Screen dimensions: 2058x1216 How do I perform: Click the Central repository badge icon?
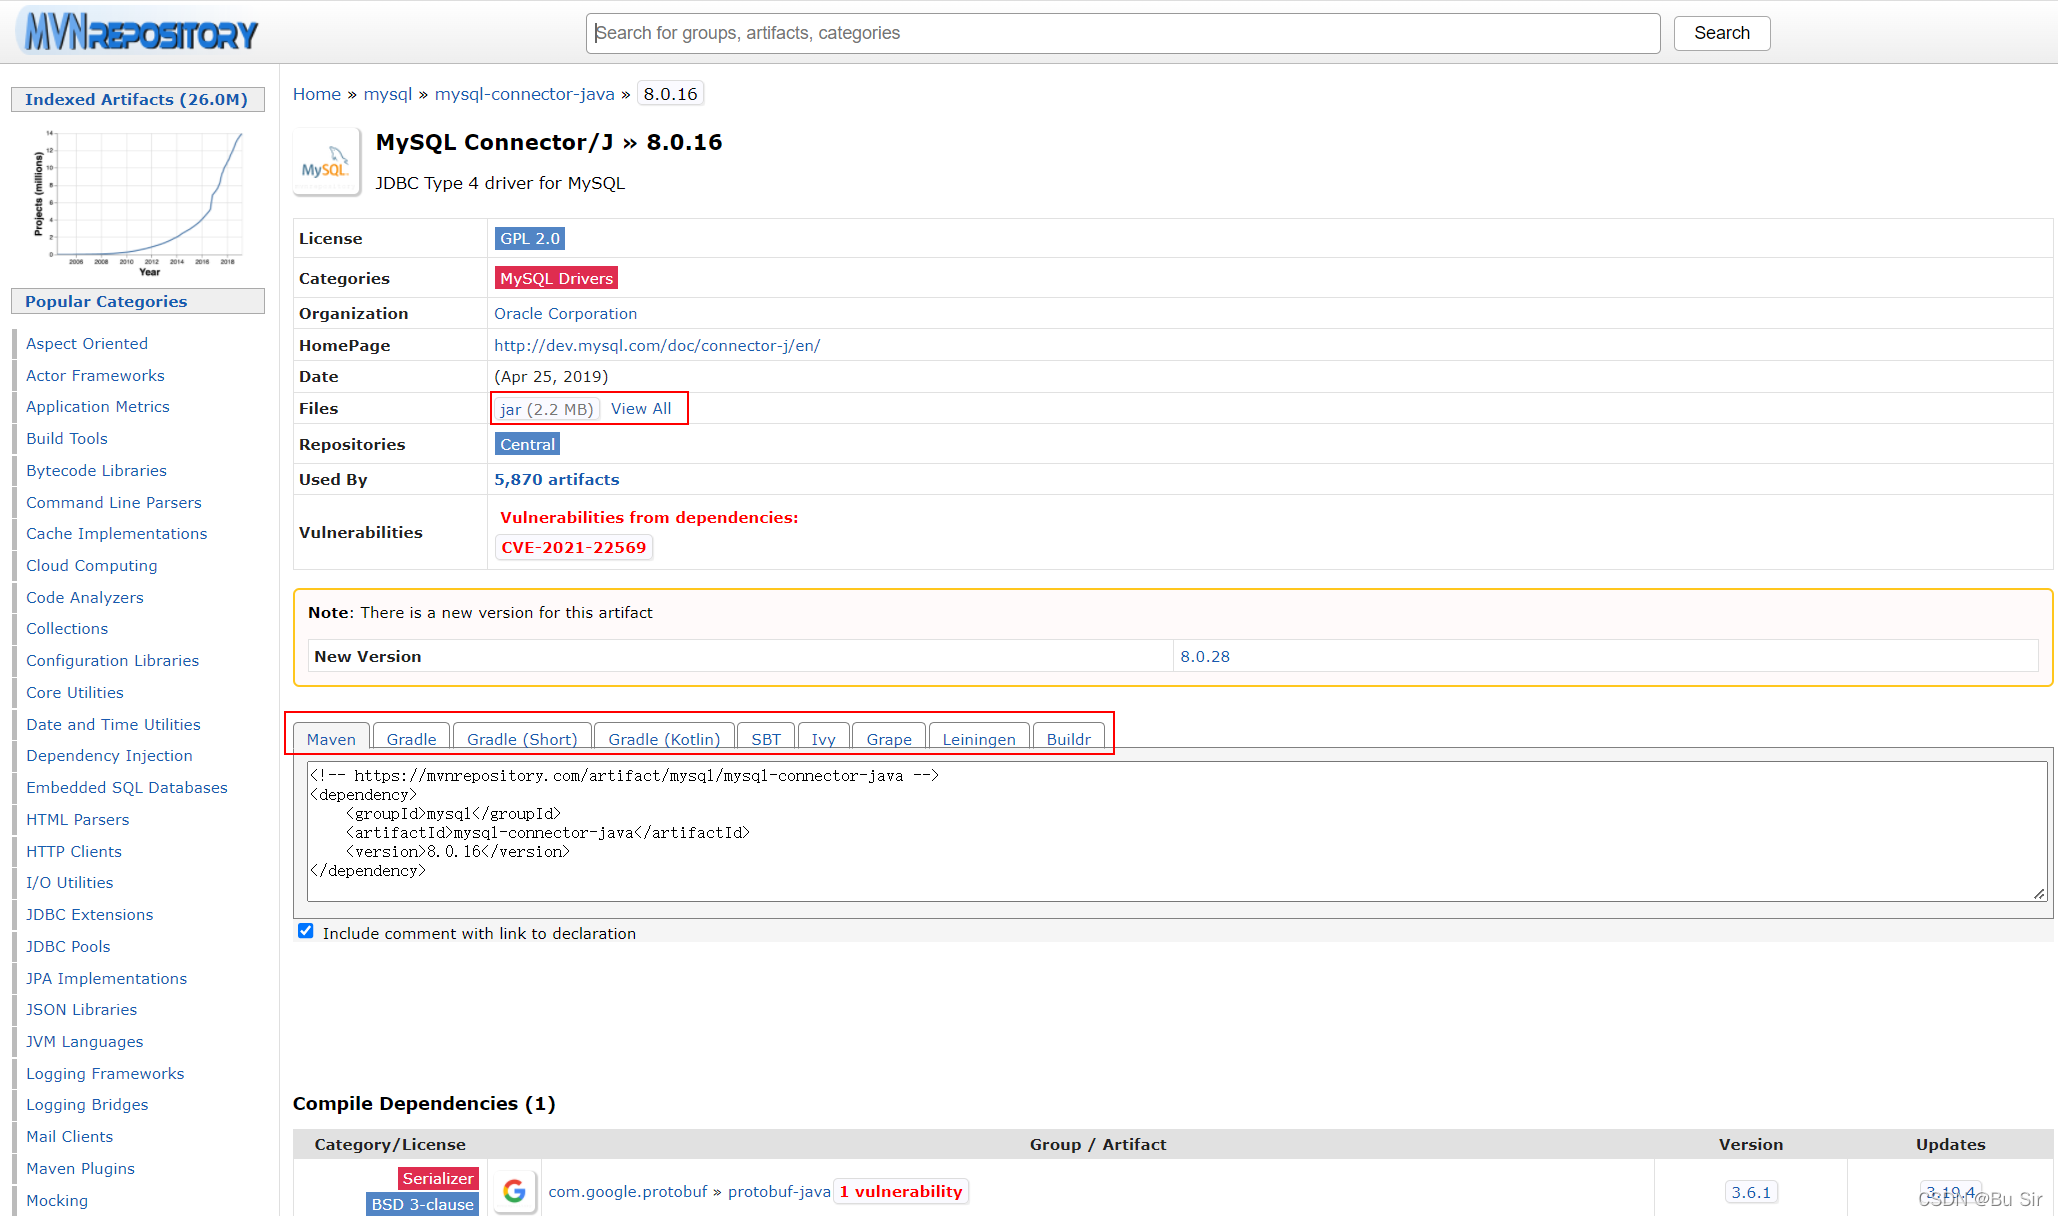click(524, 443)
